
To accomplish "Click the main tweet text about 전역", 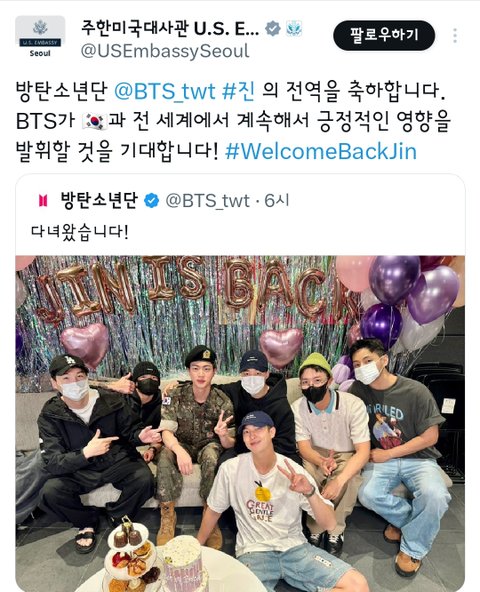I will click(x=233, y=122).
